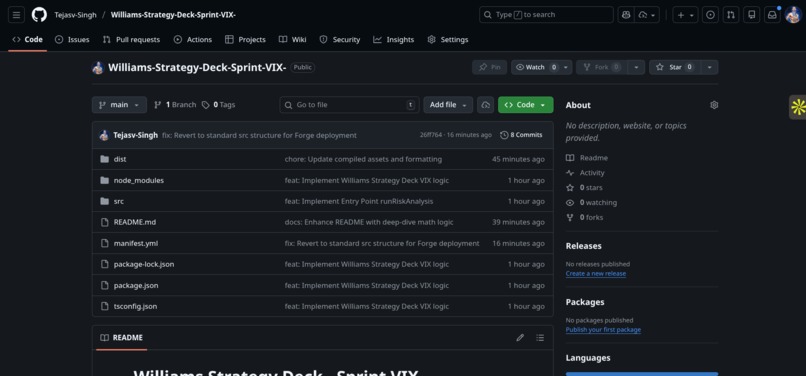Open the Security tab
The height and width of the screenshot is (376, 806).
coord(340,40)
